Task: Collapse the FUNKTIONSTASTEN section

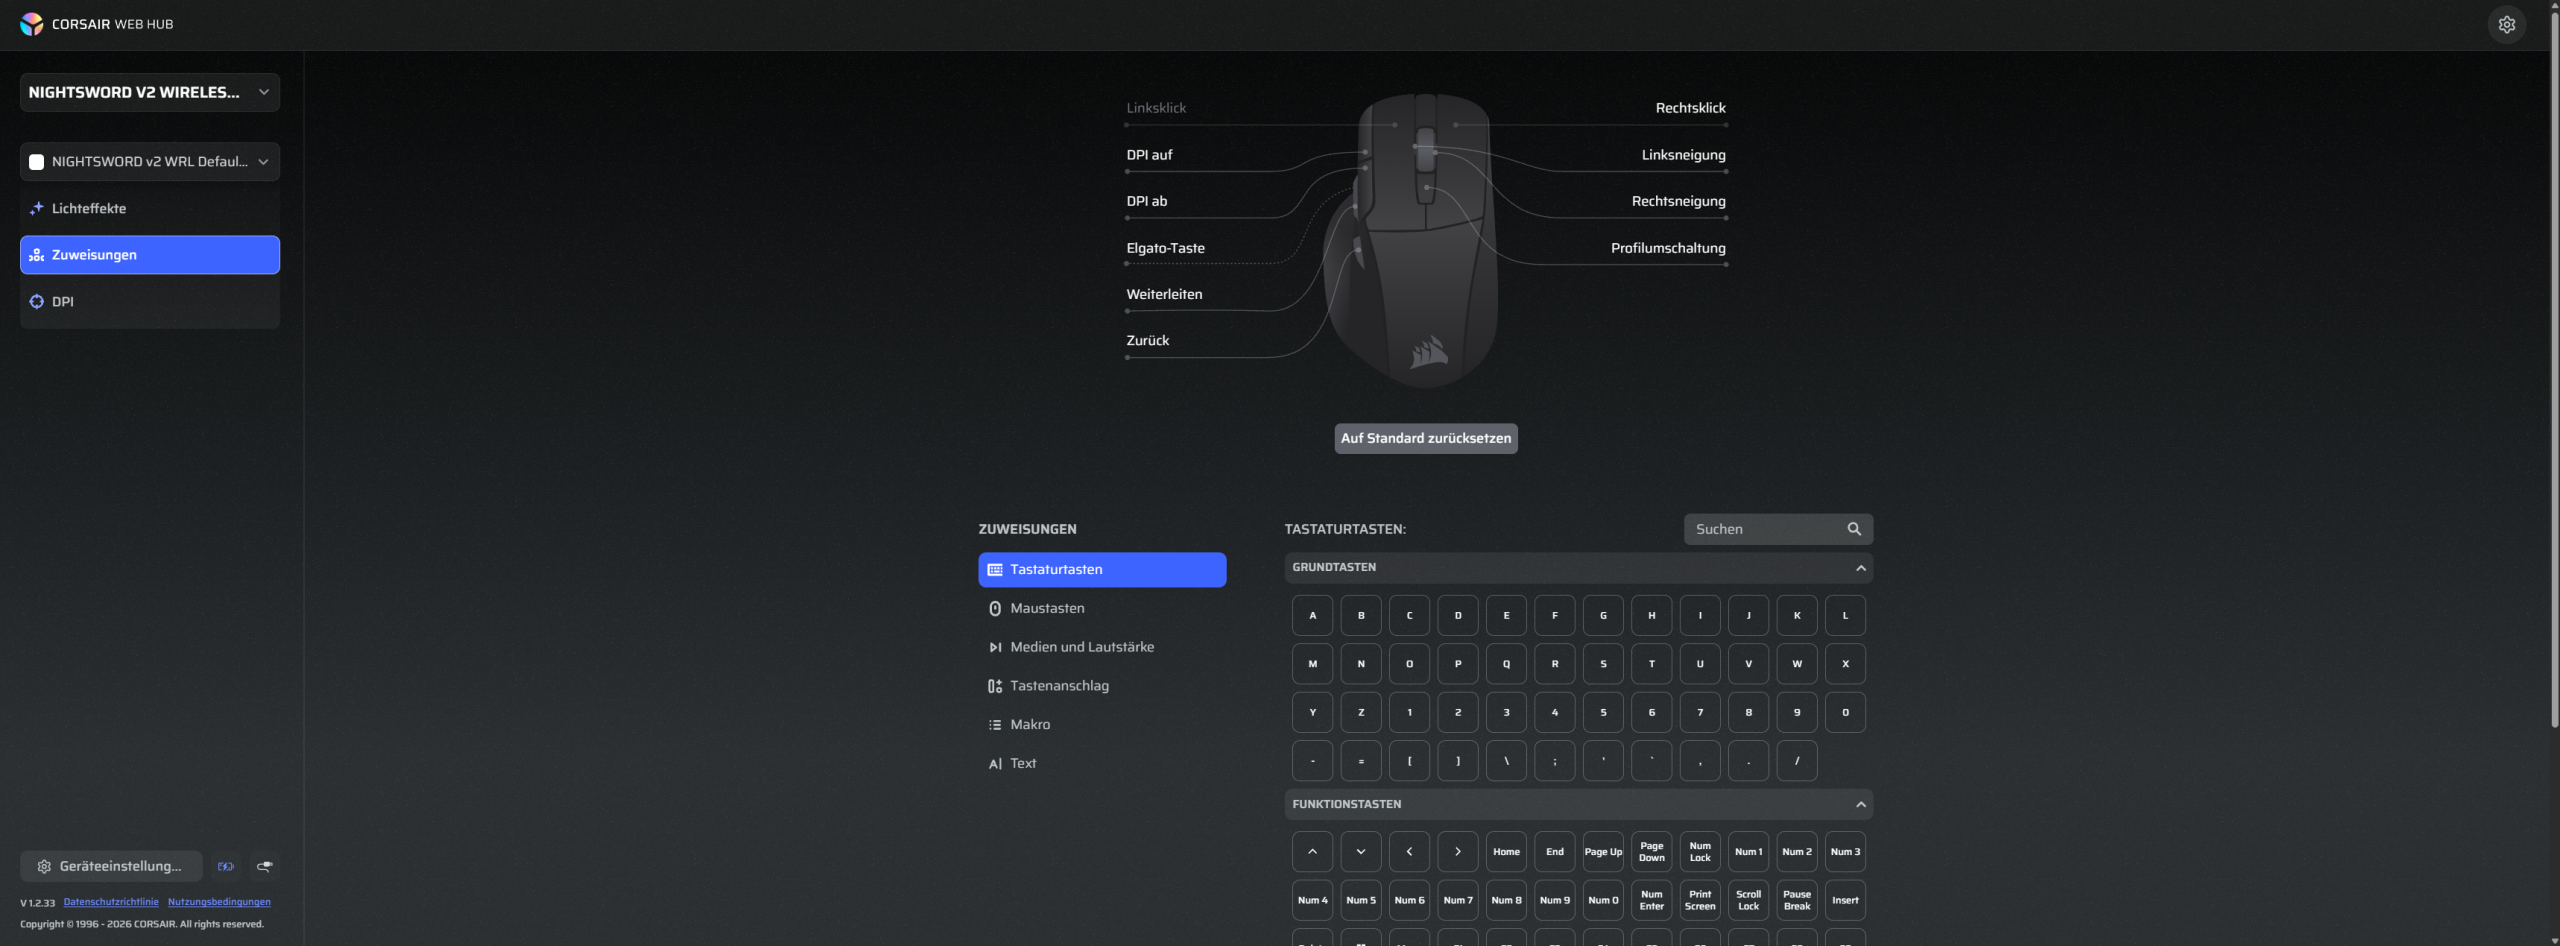Action: (x=1860, y=804)
